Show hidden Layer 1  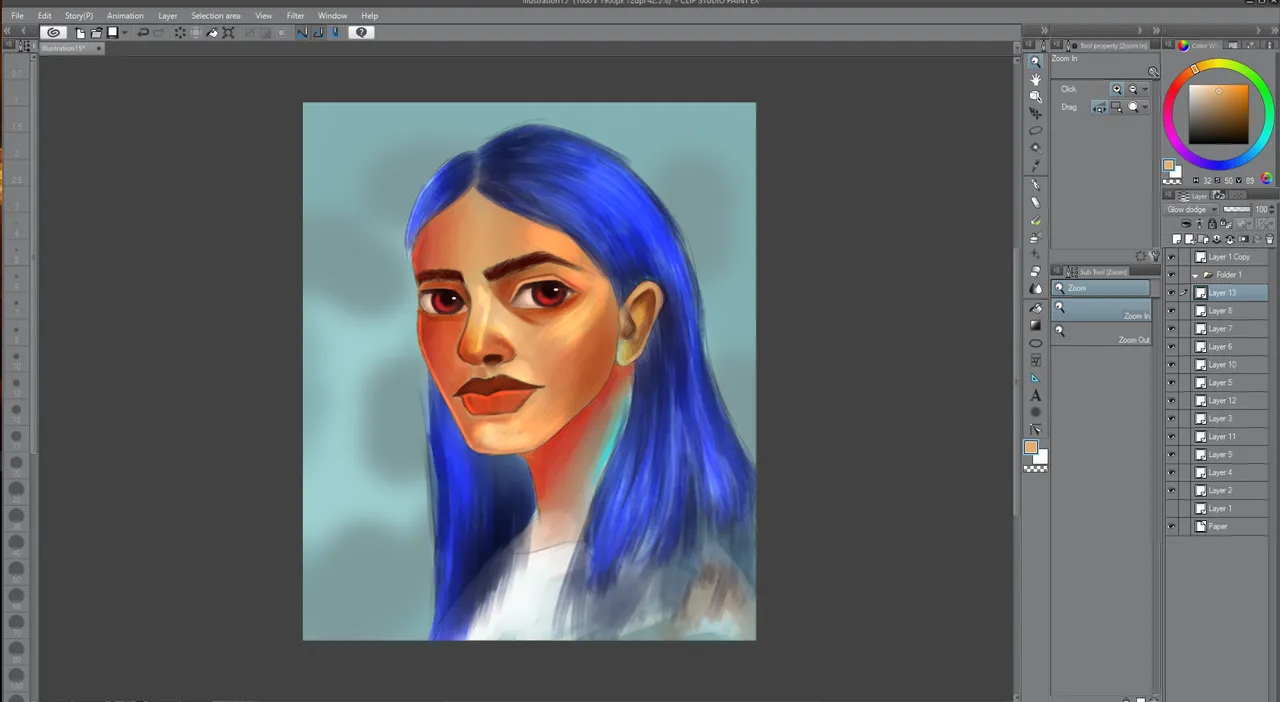1171,509
